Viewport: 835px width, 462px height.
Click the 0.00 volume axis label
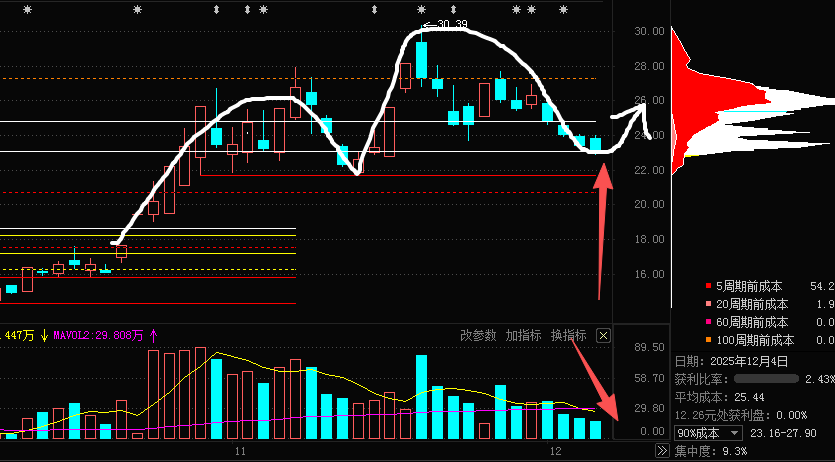pyautogui.click(x=653, y=431)
